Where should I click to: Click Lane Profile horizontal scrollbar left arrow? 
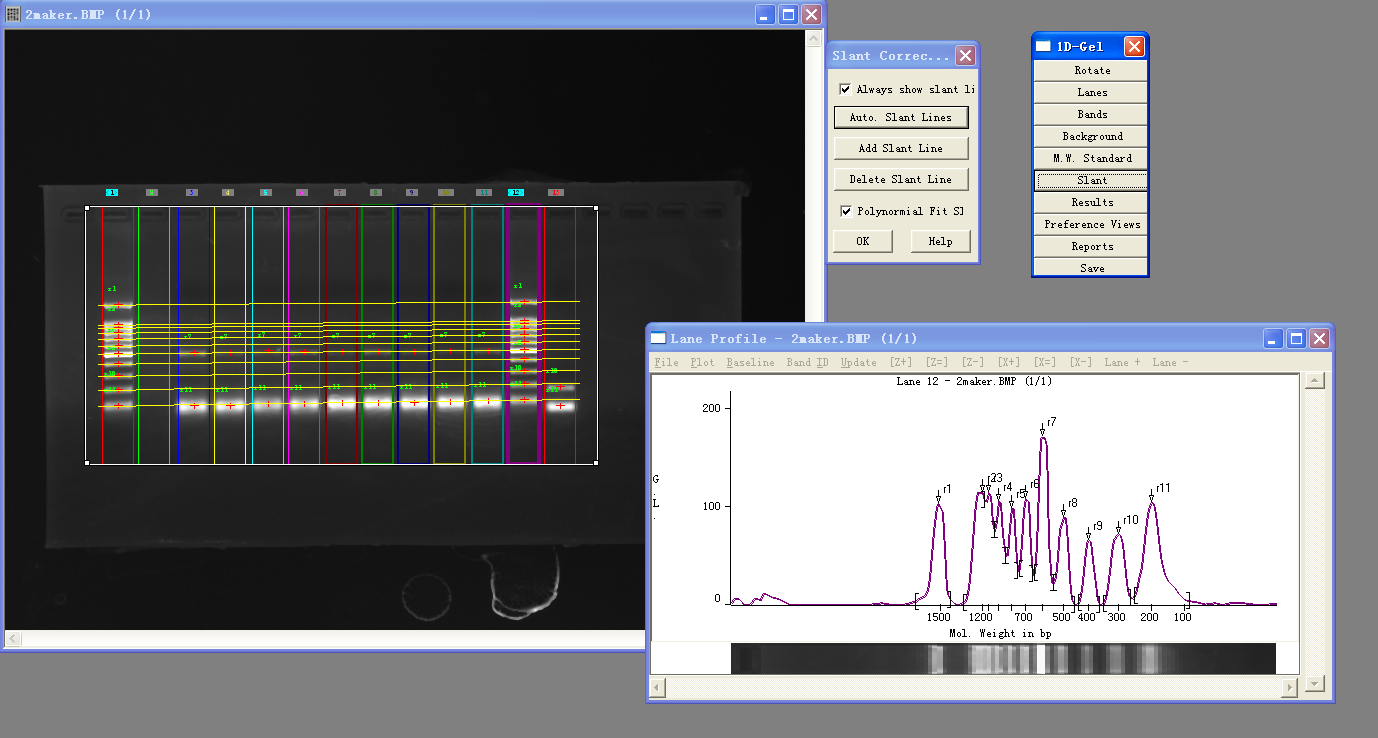659,687
